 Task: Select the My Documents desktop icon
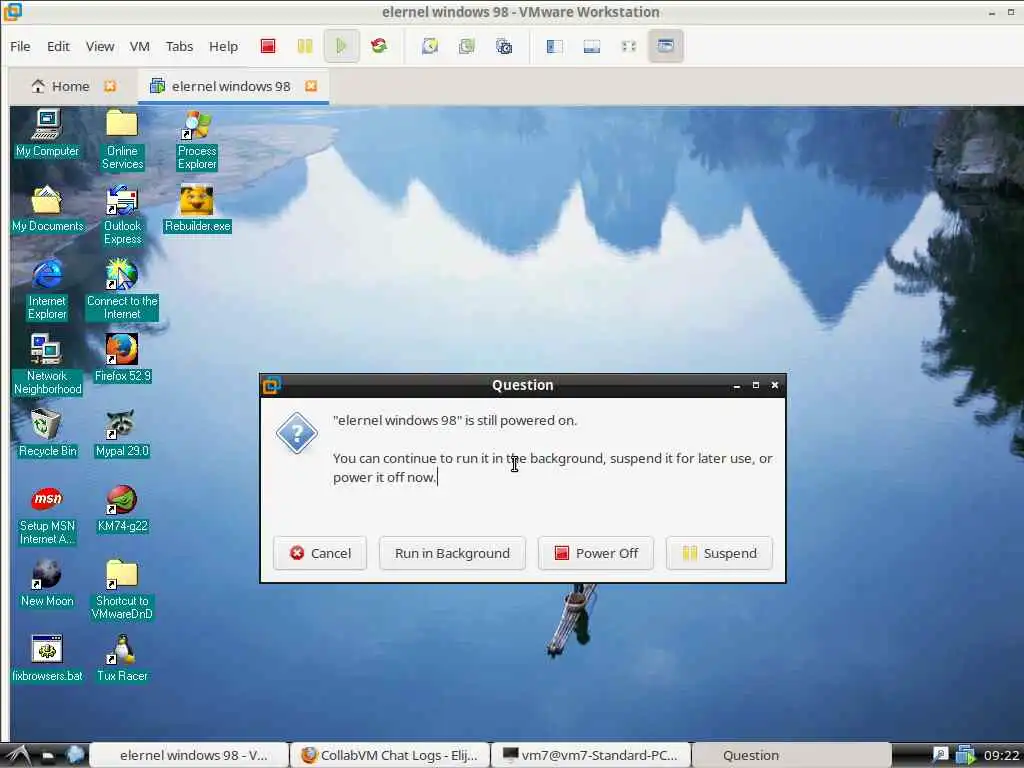[x=47, y=209]
